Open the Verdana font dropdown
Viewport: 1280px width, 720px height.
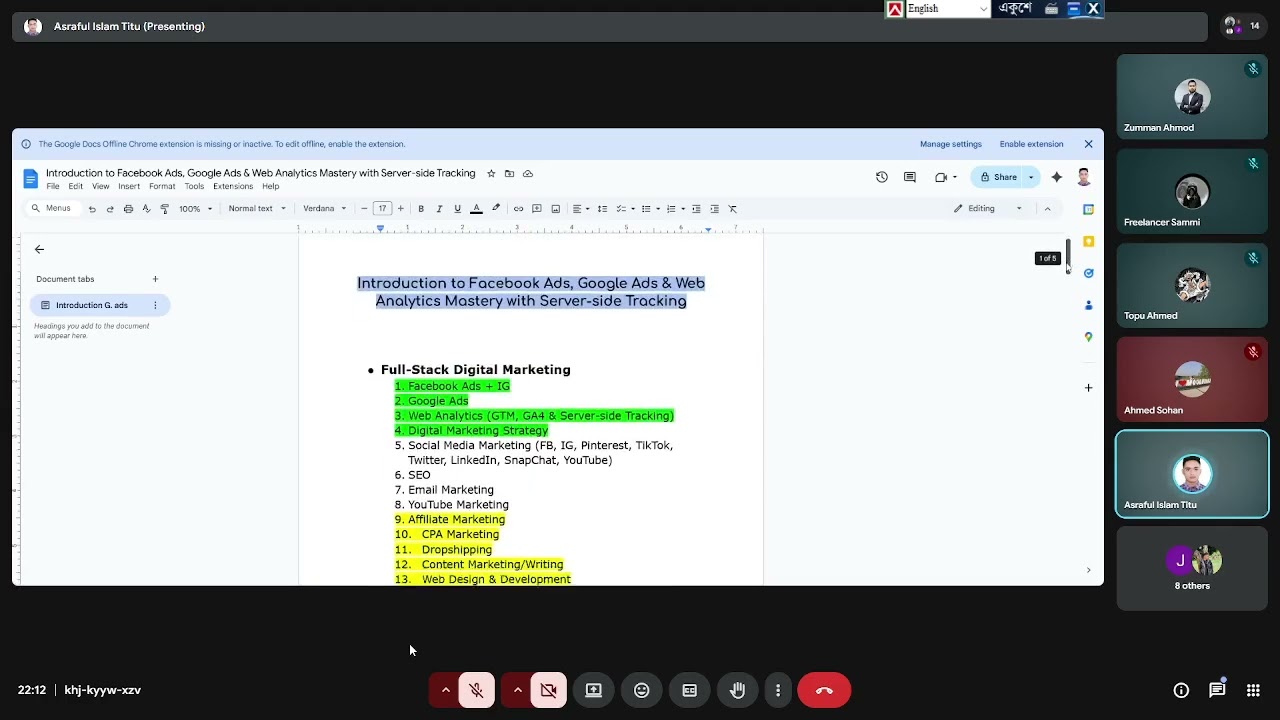coord(325,209)
